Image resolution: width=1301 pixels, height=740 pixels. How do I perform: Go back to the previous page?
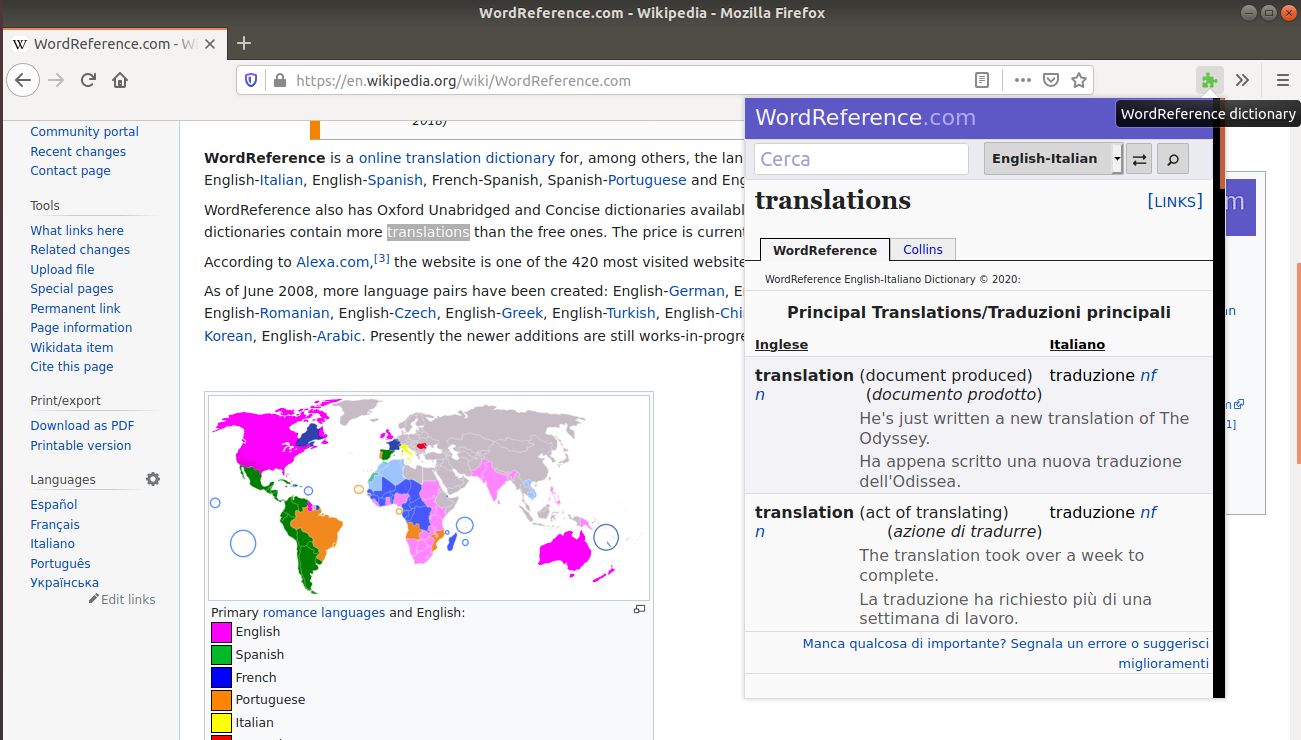tap(23, 80)
